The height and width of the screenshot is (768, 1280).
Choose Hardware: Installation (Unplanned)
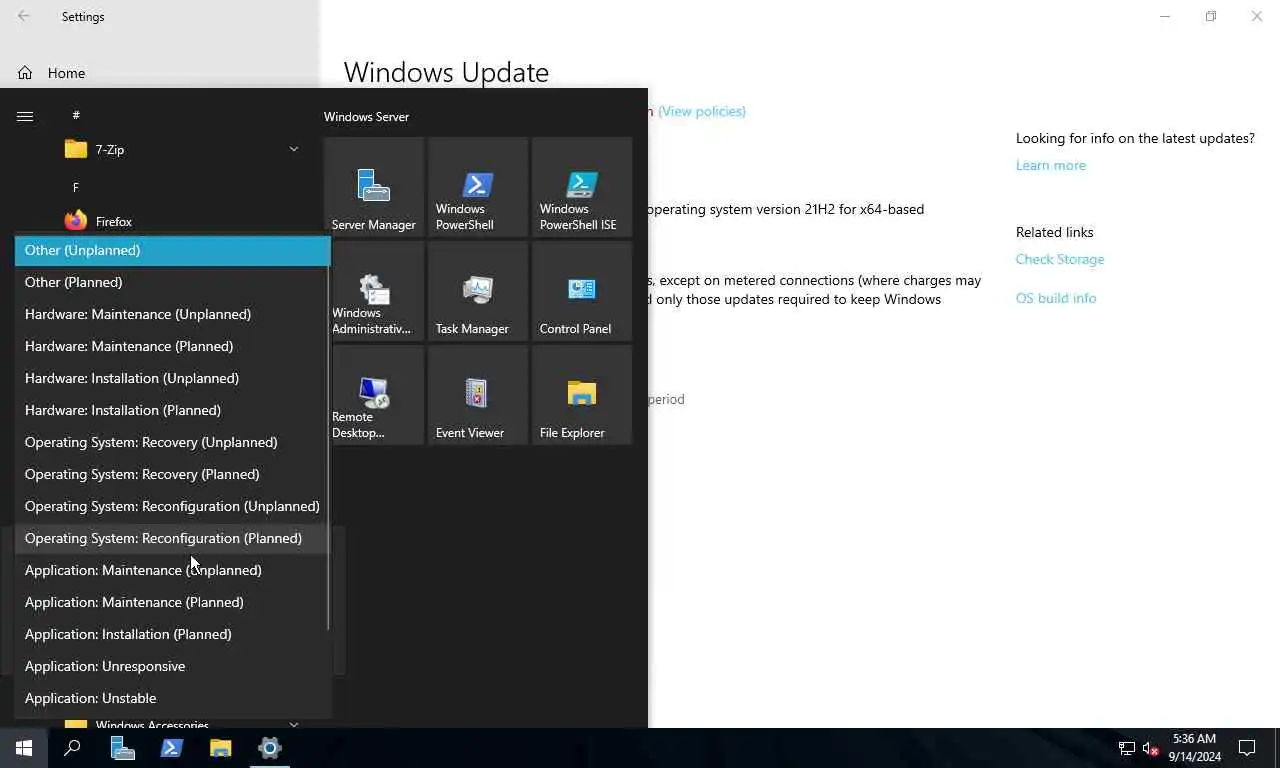pos(172,378)
